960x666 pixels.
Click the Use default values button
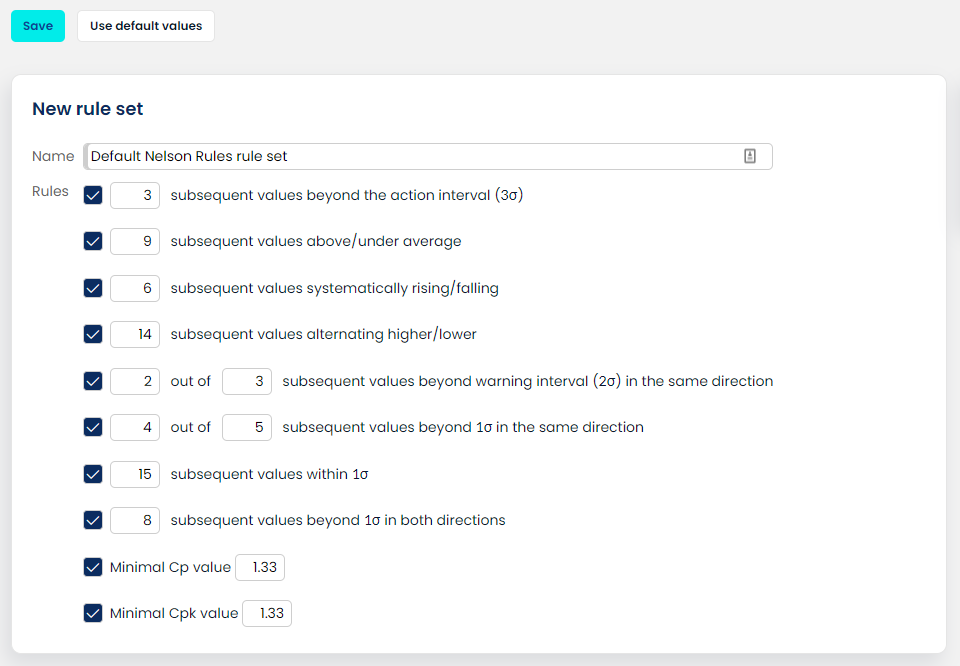coord(145,25)
